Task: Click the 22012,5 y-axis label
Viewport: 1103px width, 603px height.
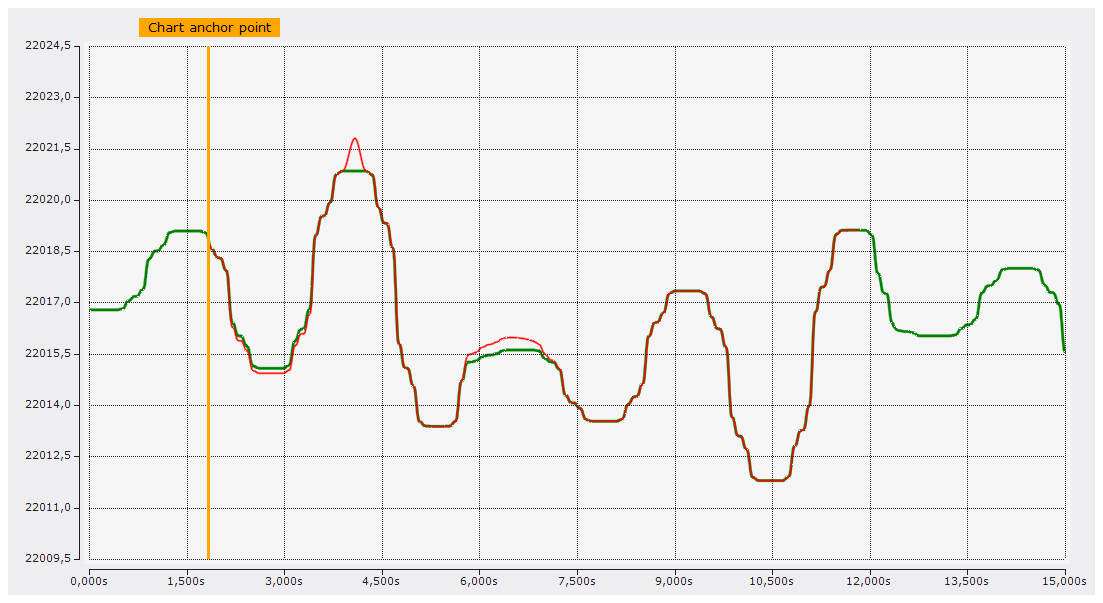Action: click(x=48, y=456)
